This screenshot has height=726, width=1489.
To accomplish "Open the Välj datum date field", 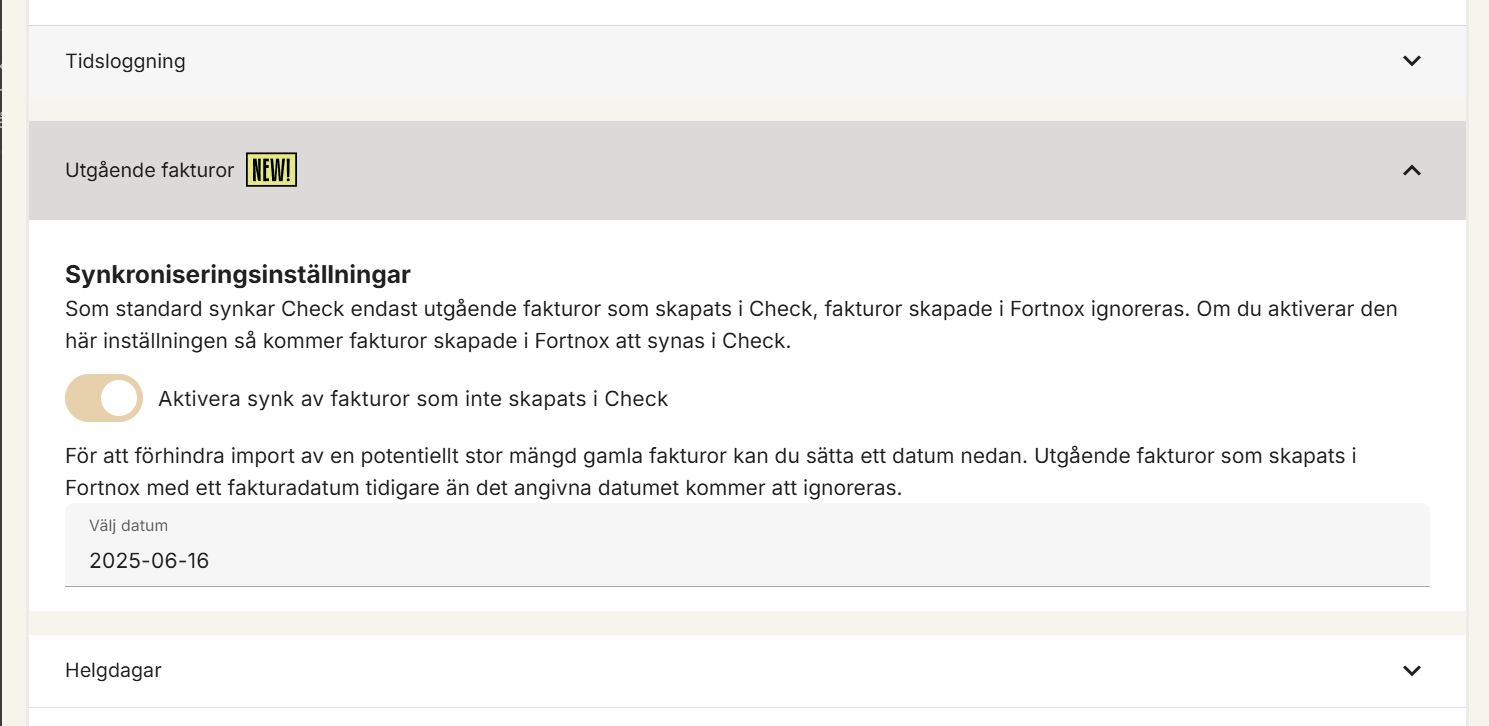I will point(747,545).
